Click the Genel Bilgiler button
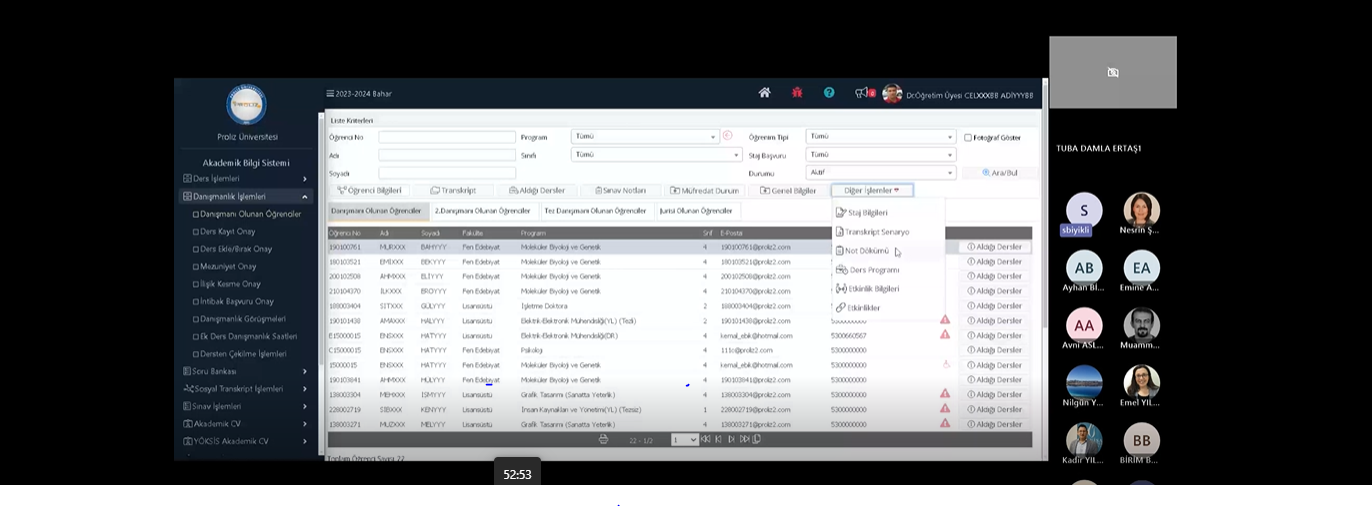Image resolution: width=1372 pixels, height=506 pixels. (788, 190)
